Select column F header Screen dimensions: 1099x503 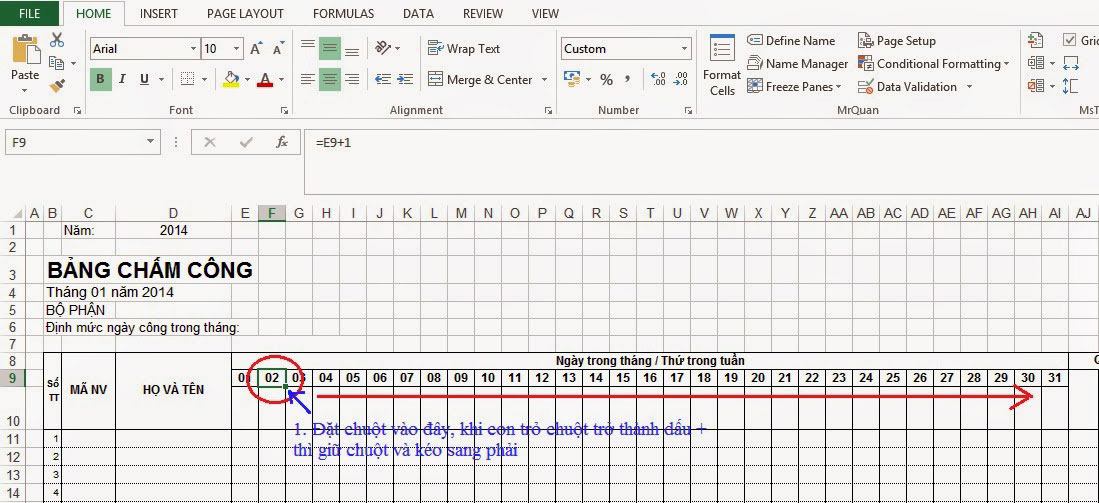tap(272, 213)
